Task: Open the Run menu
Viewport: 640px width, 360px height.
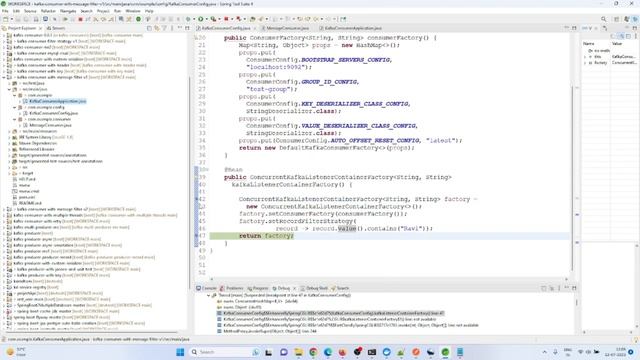Action: [x=117, y=11]
